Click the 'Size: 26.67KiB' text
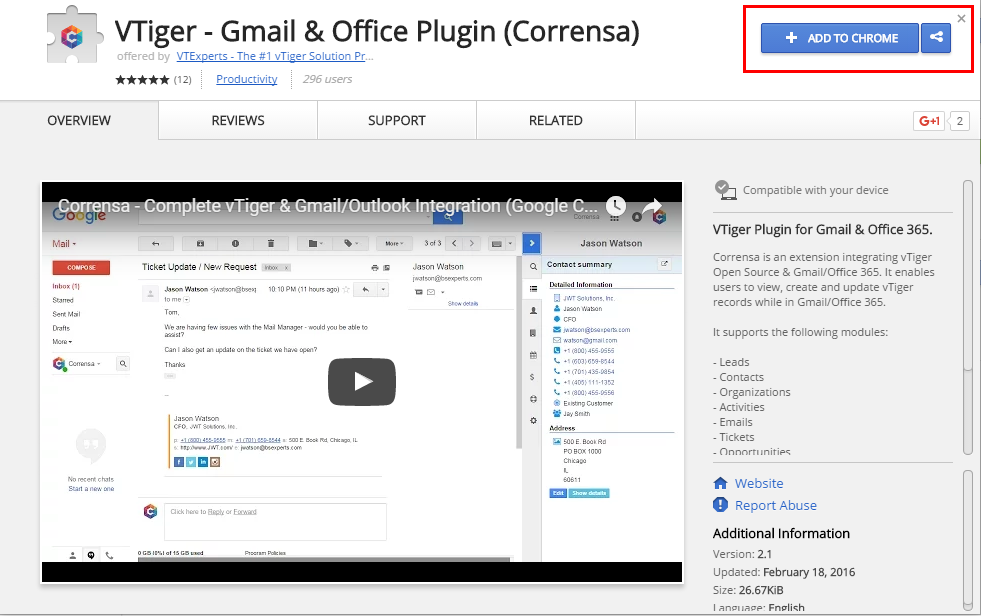The height and width of the screenshot is (616, 981). coord(748,590)
